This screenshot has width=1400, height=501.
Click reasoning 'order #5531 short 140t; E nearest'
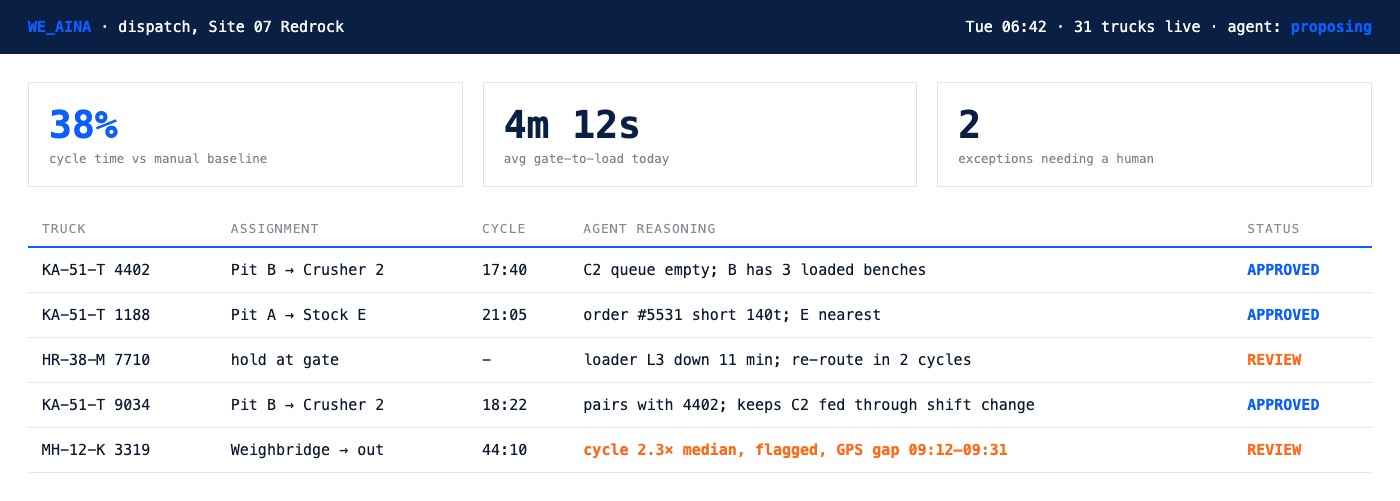[x=732, y=315]
